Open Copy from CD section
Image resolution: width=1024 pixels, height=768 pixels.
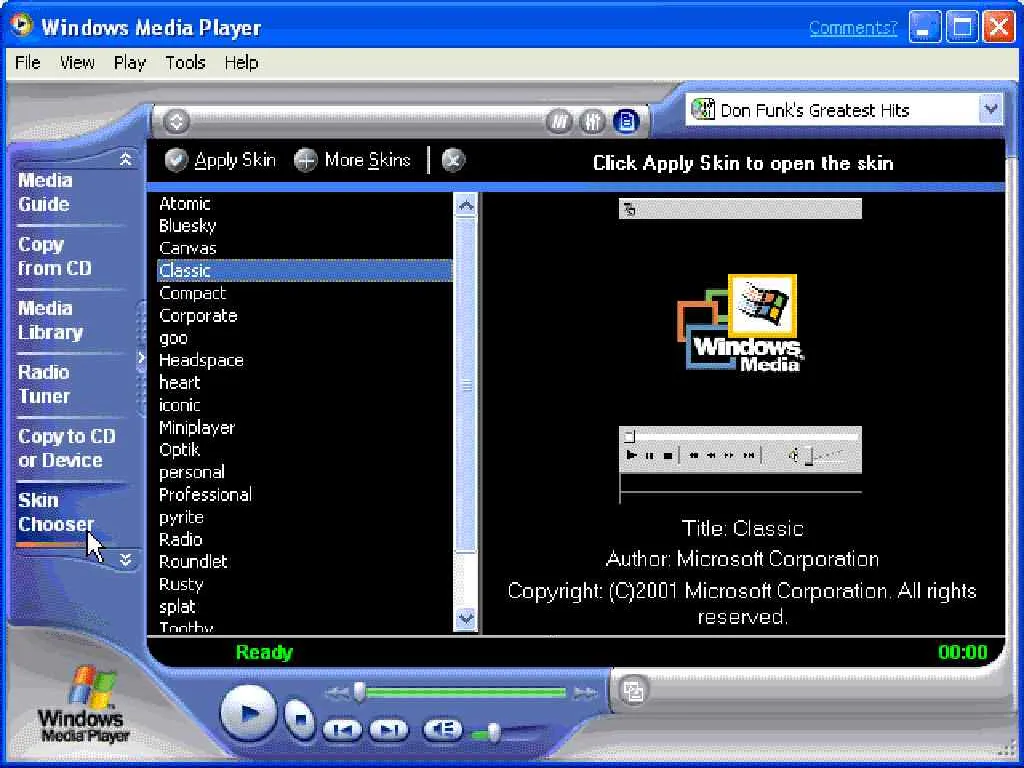point(55,256)
